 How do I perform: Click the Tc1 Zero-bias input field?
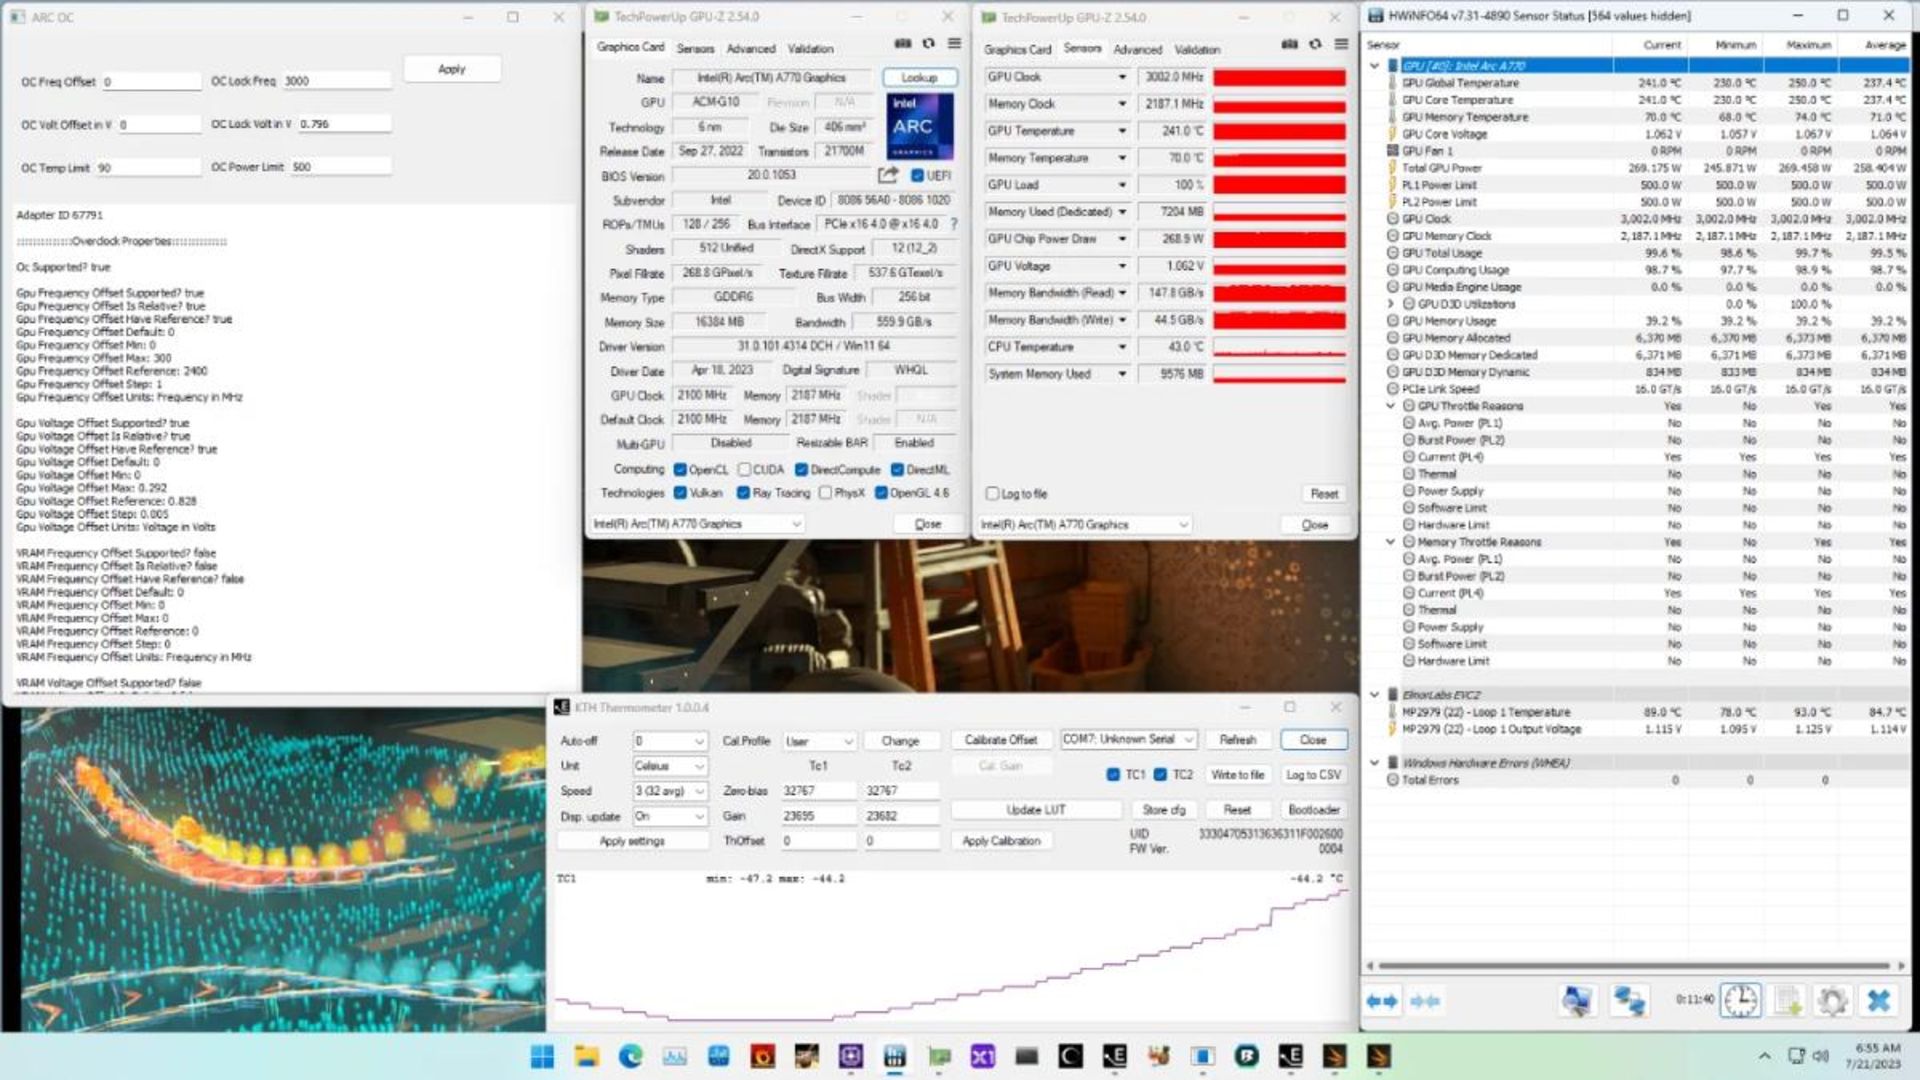click(818, 791)
